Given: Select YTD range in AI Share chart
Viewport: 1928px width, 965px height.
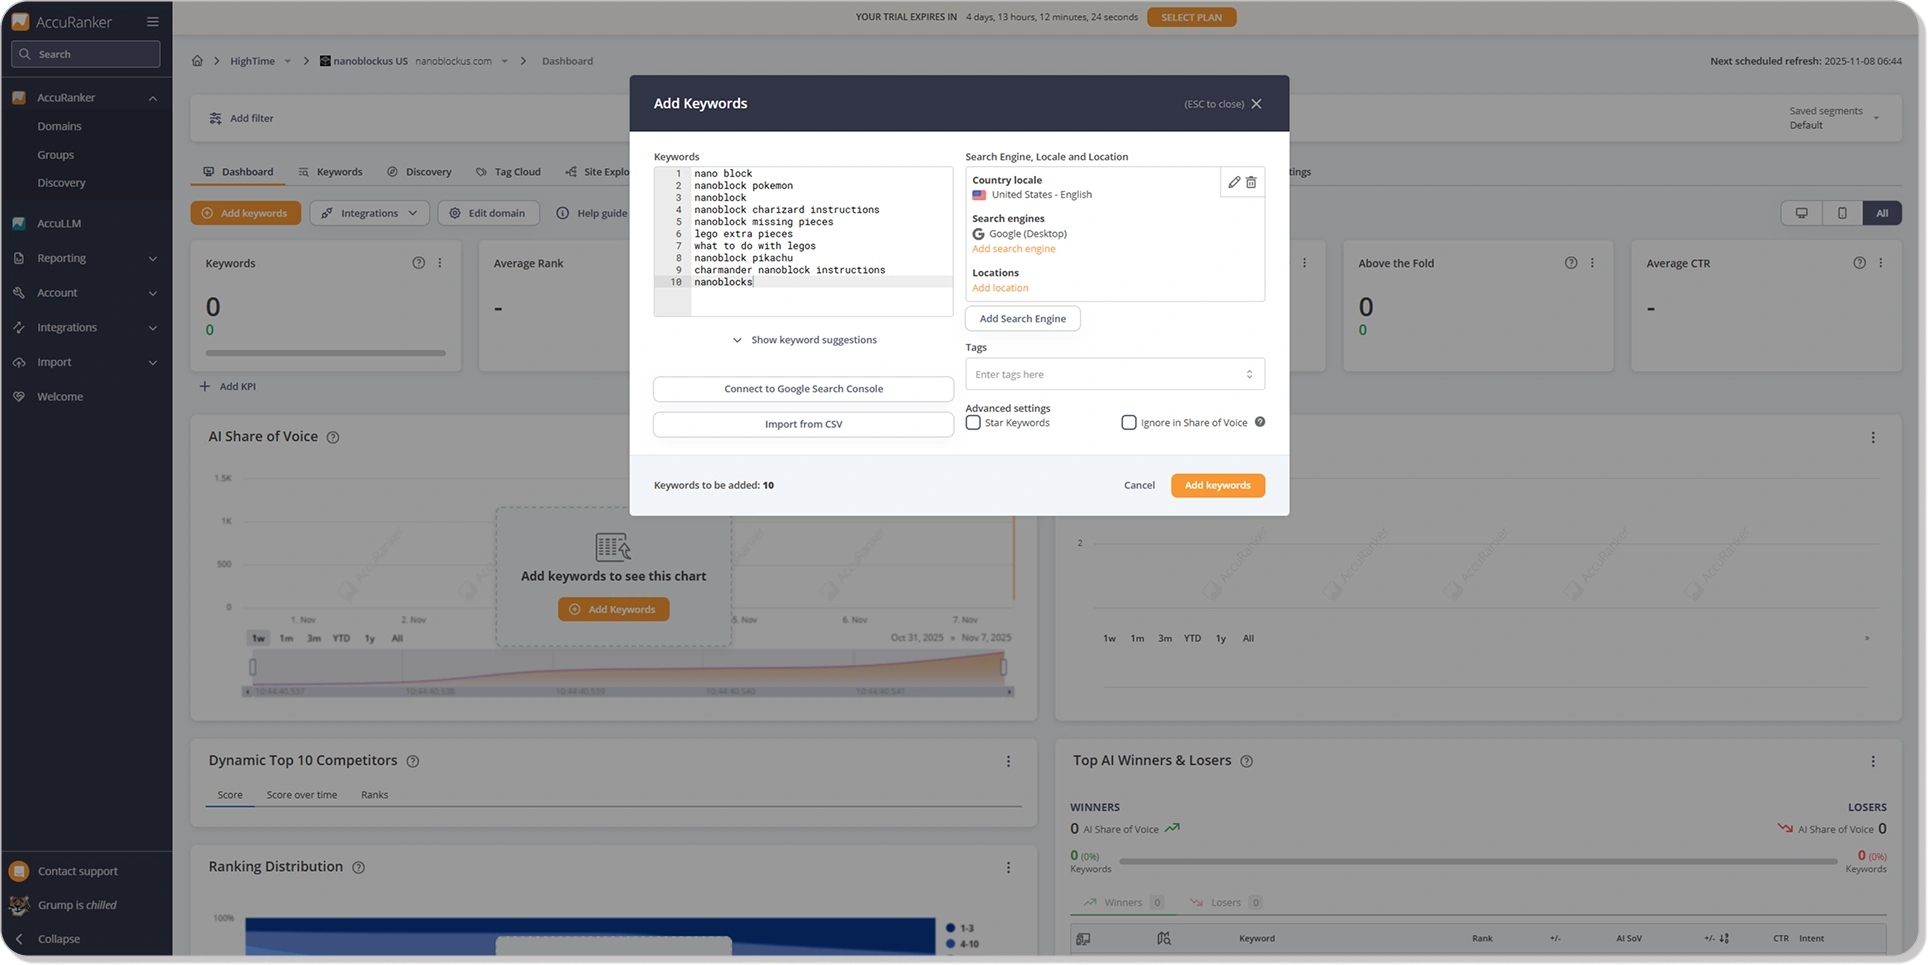Looking at the screenshot, I should (x=341, y=638).
